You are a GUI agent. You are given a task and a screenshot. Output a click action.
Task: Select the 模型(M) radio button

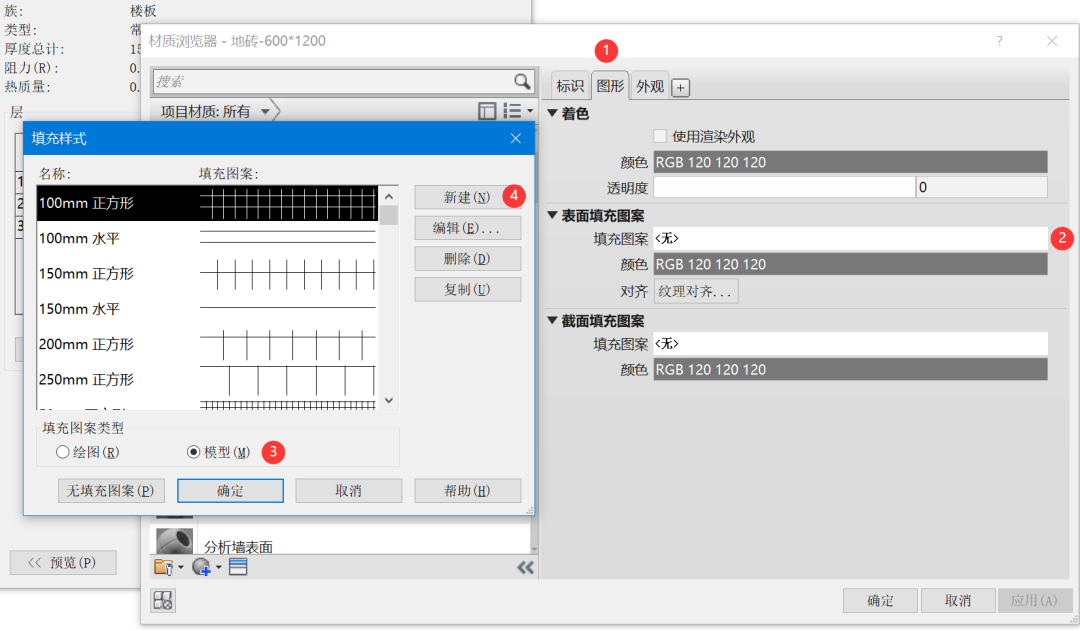pos(194,452)
